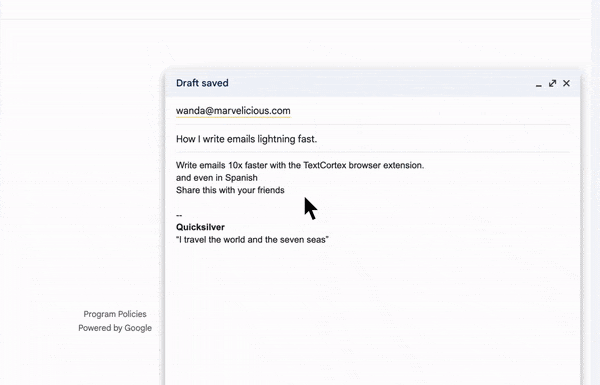Click recipient wanda@marvelicious.com
Viewport: 600px width, 385px height.
pyautogui.click(x=233, y=111)
